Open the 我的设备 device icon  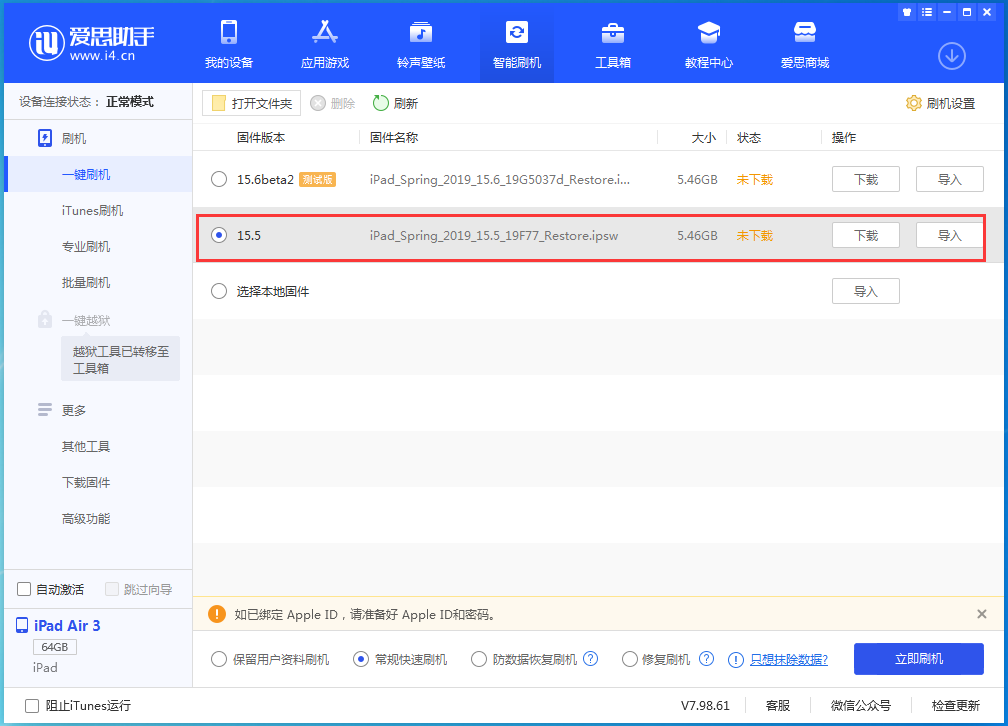pyautogui.click(x=229, y=32)
